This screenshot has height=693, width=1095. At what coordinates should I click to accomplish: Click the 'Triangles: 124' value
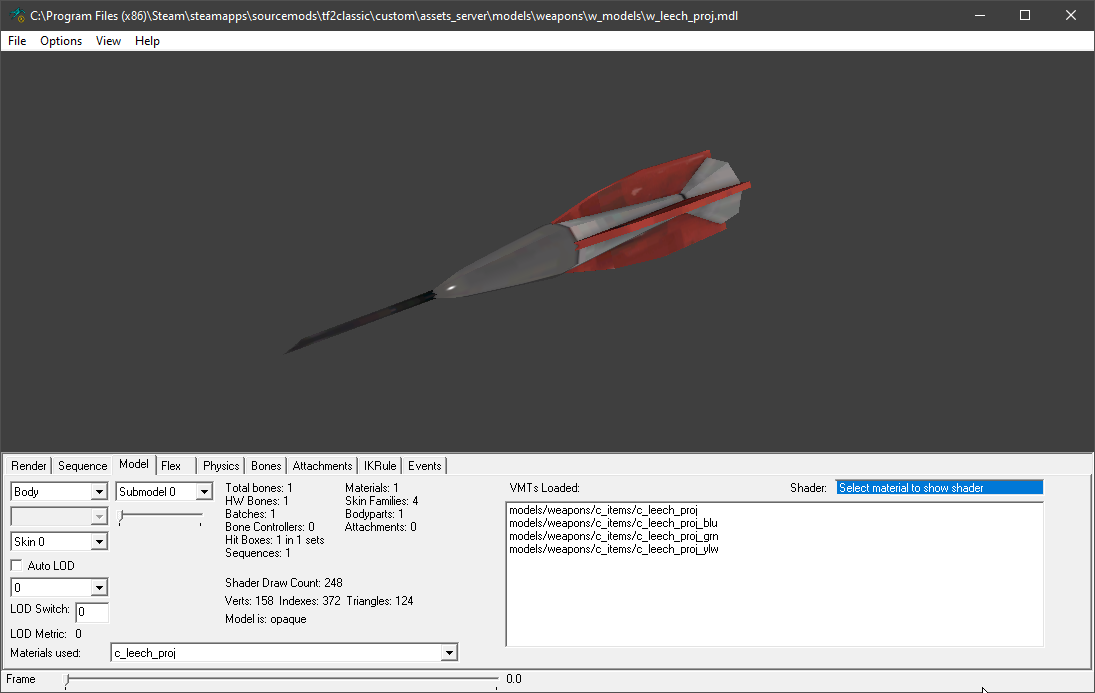point(380,601)
